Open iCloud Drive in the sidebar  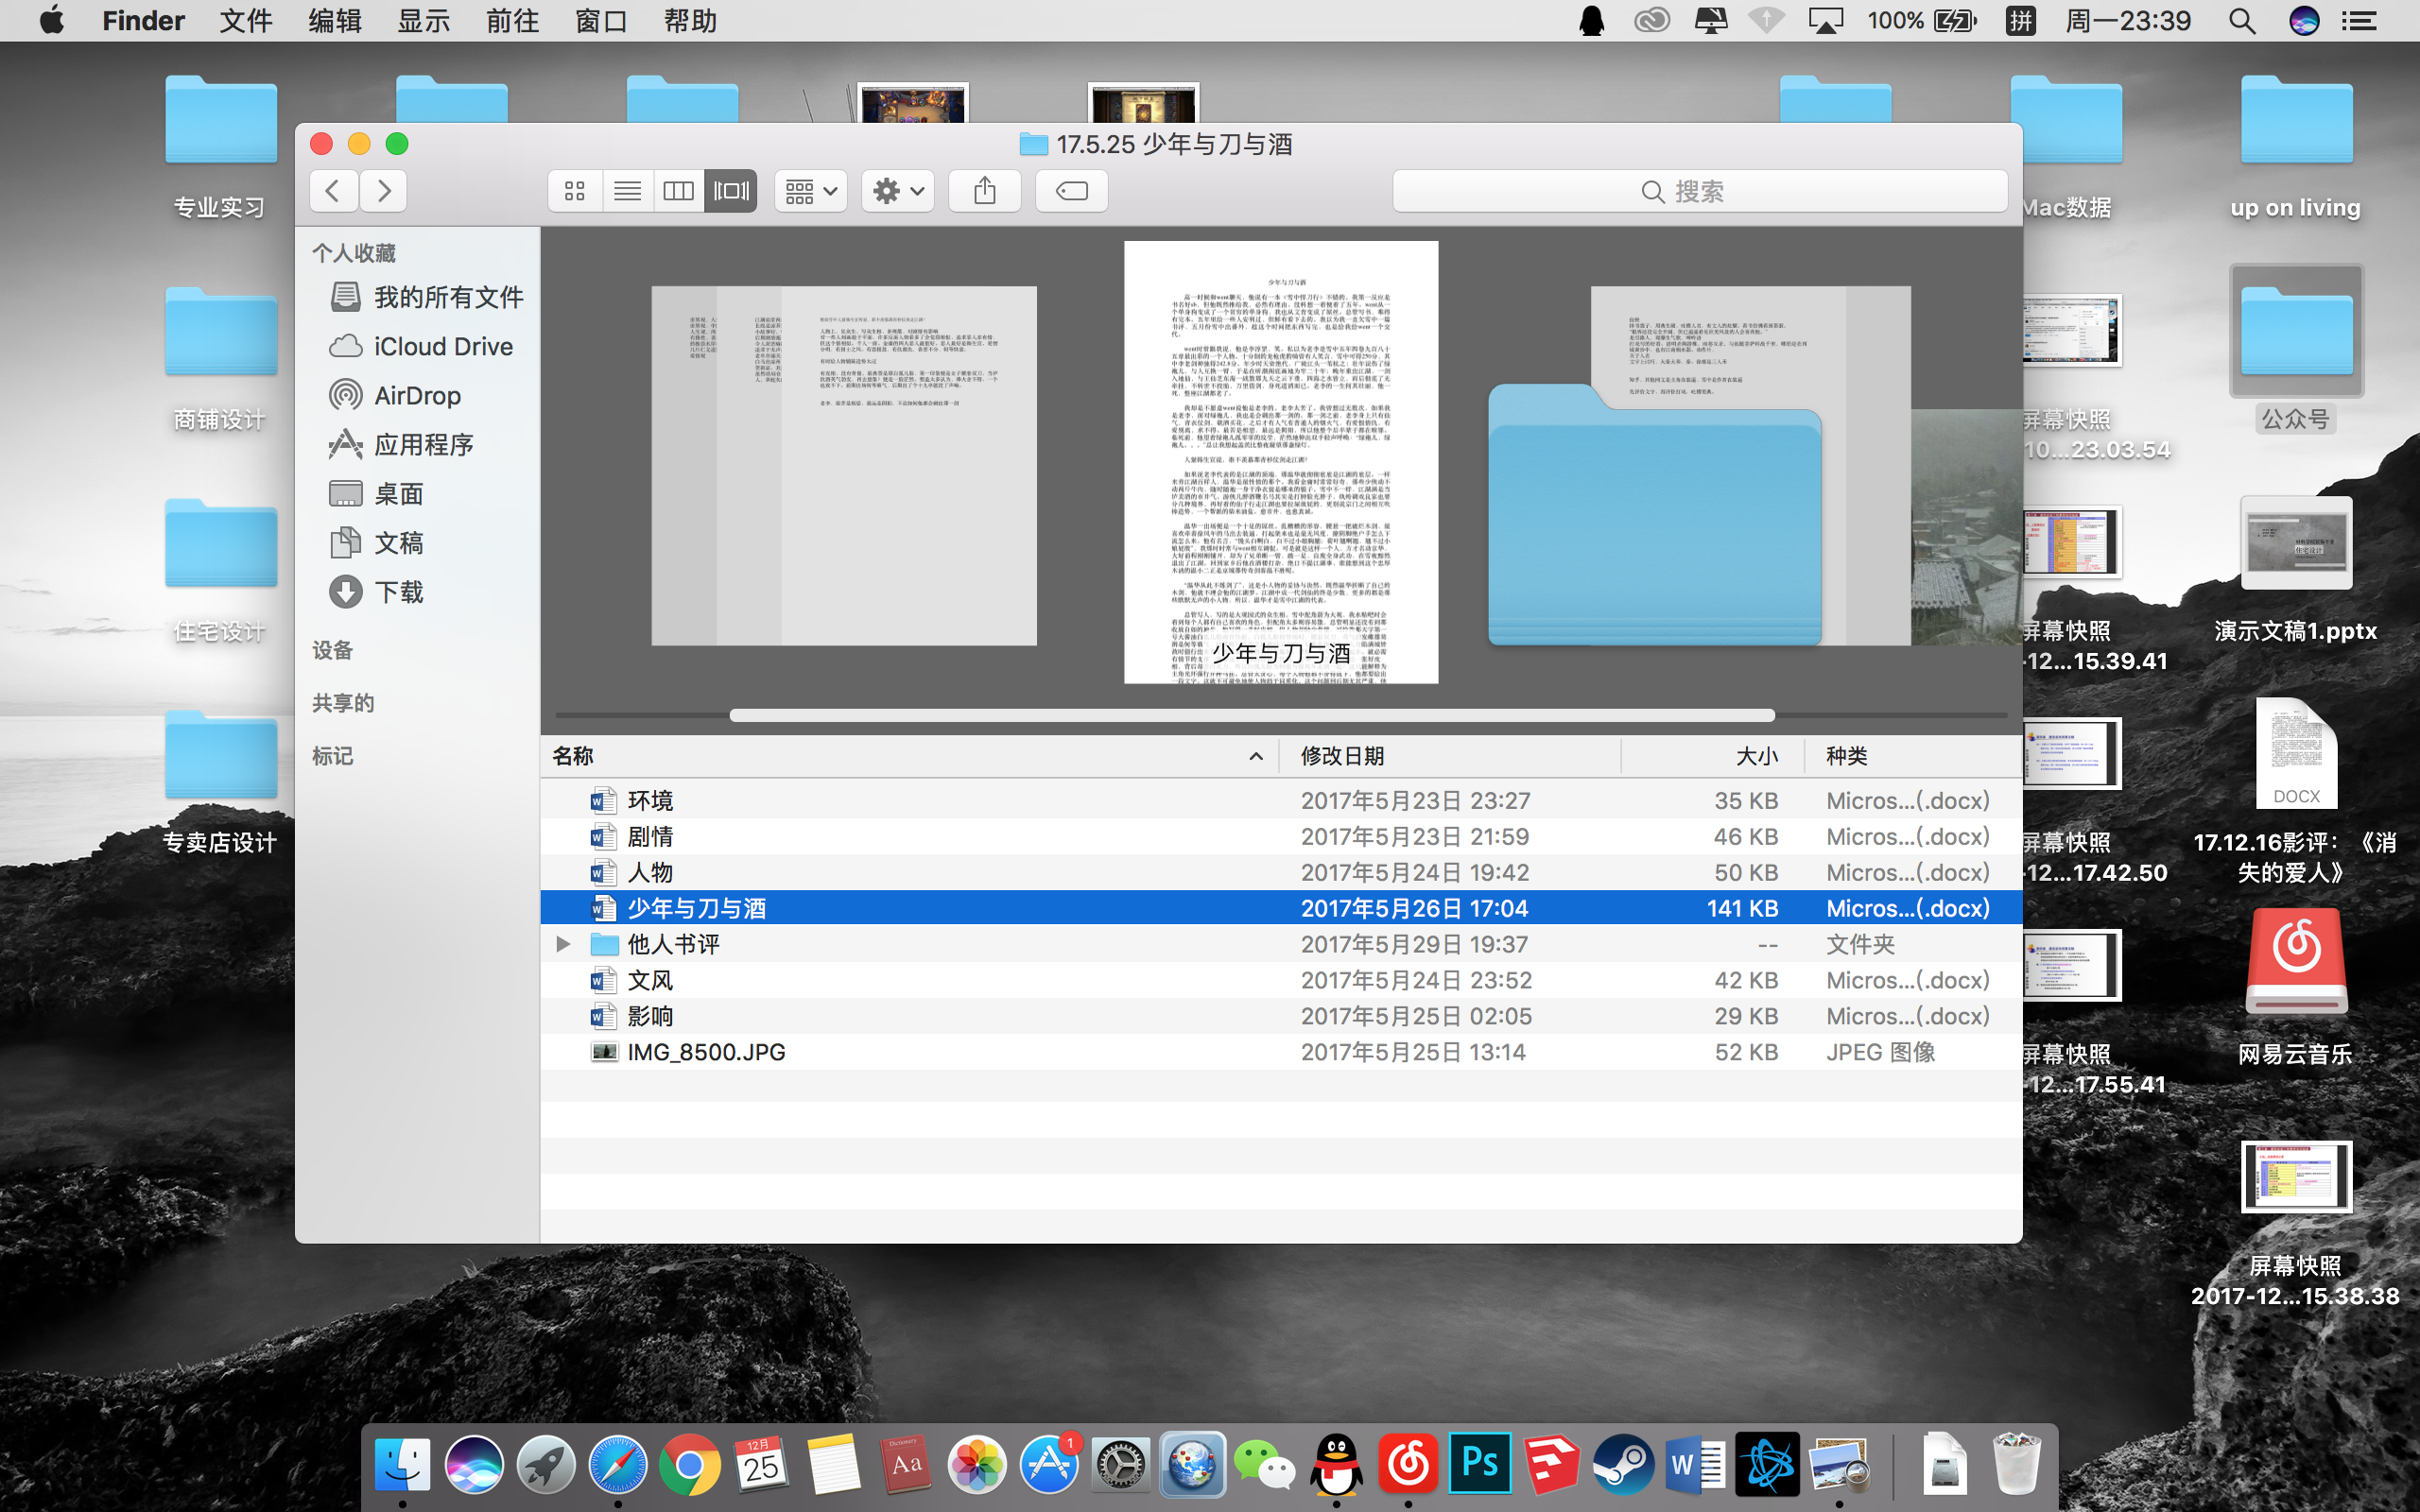point(442,347)
